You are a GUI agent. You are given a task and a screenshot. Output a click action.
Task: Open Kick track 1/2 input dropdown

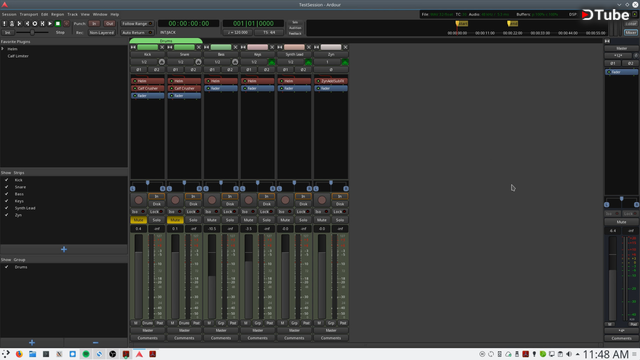click(x=144, y=62)
